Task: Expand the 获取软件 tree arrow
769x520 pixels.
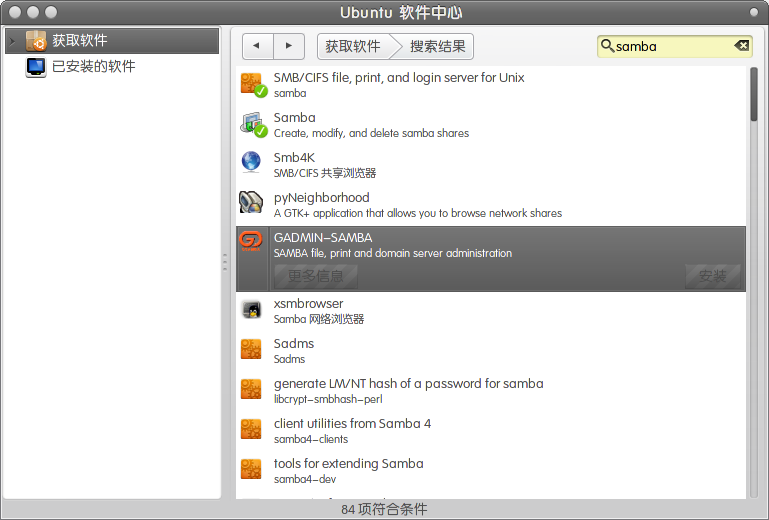Action: click(13, 41)
